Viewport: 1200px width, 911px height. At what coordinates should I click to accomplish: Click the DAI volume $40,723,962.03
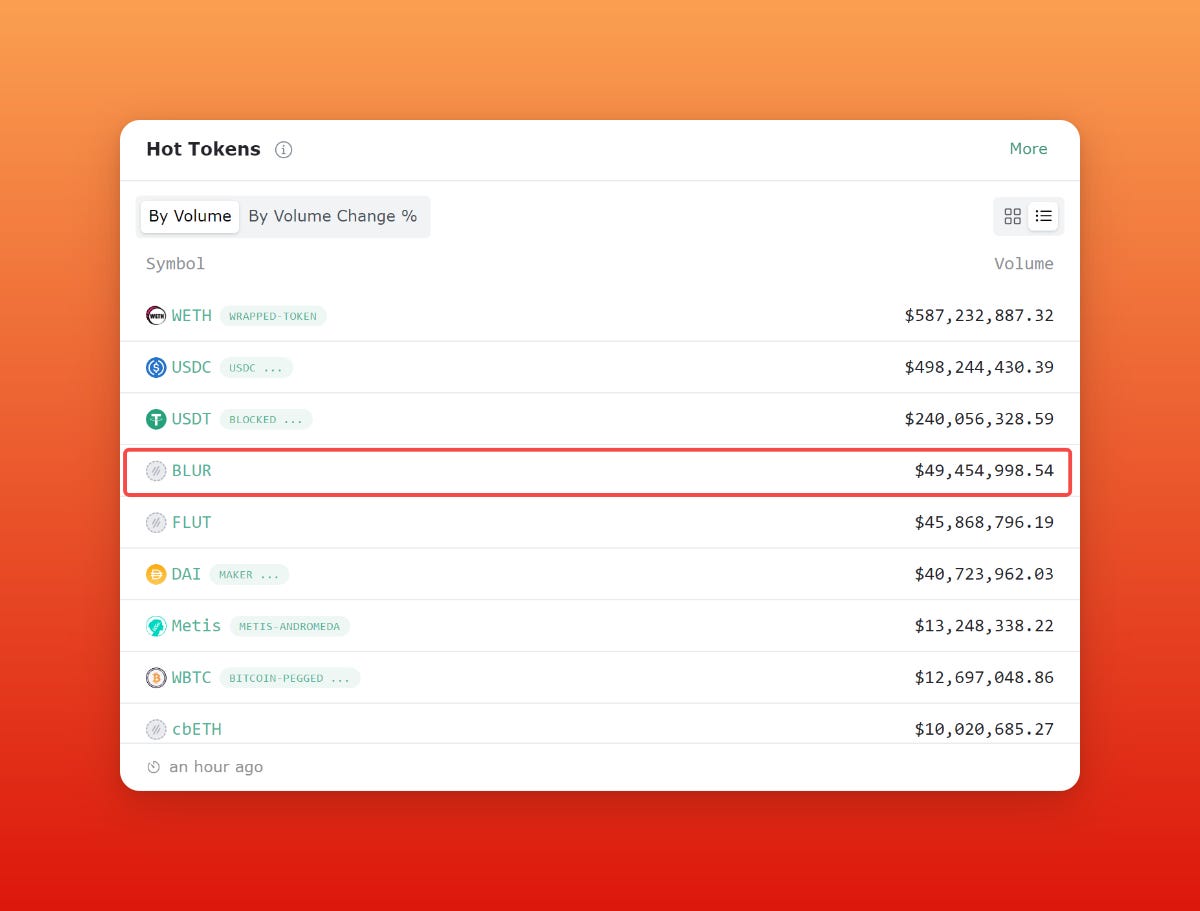pyautogui.click(x=984, y=574)
